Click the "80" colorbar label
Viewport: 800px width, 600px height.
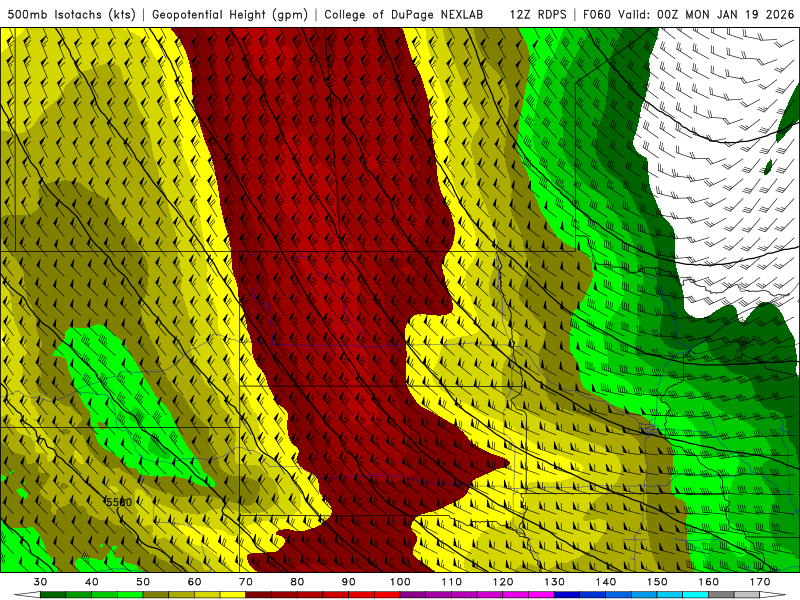pyautogui.click(x=297, y=582)
